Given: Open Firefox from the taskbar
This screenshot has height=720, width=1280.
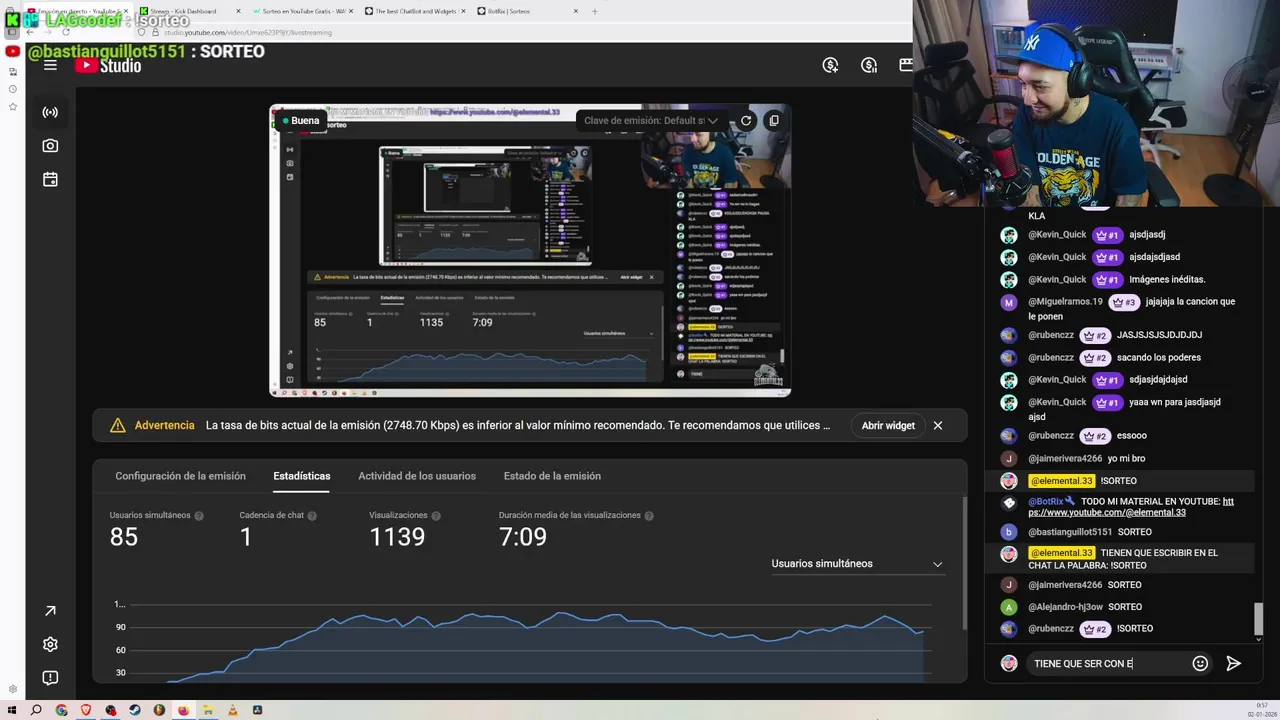Looking at the screenshot, I should [x=184, y=710].
